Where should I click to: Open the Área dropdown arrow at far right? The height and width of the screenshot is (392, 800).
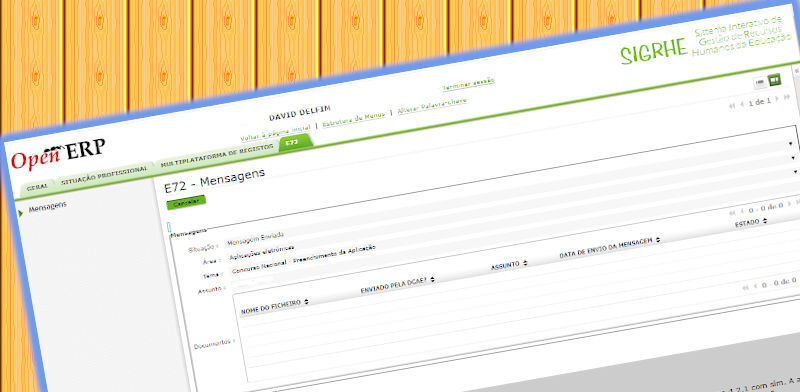[793, 158]
